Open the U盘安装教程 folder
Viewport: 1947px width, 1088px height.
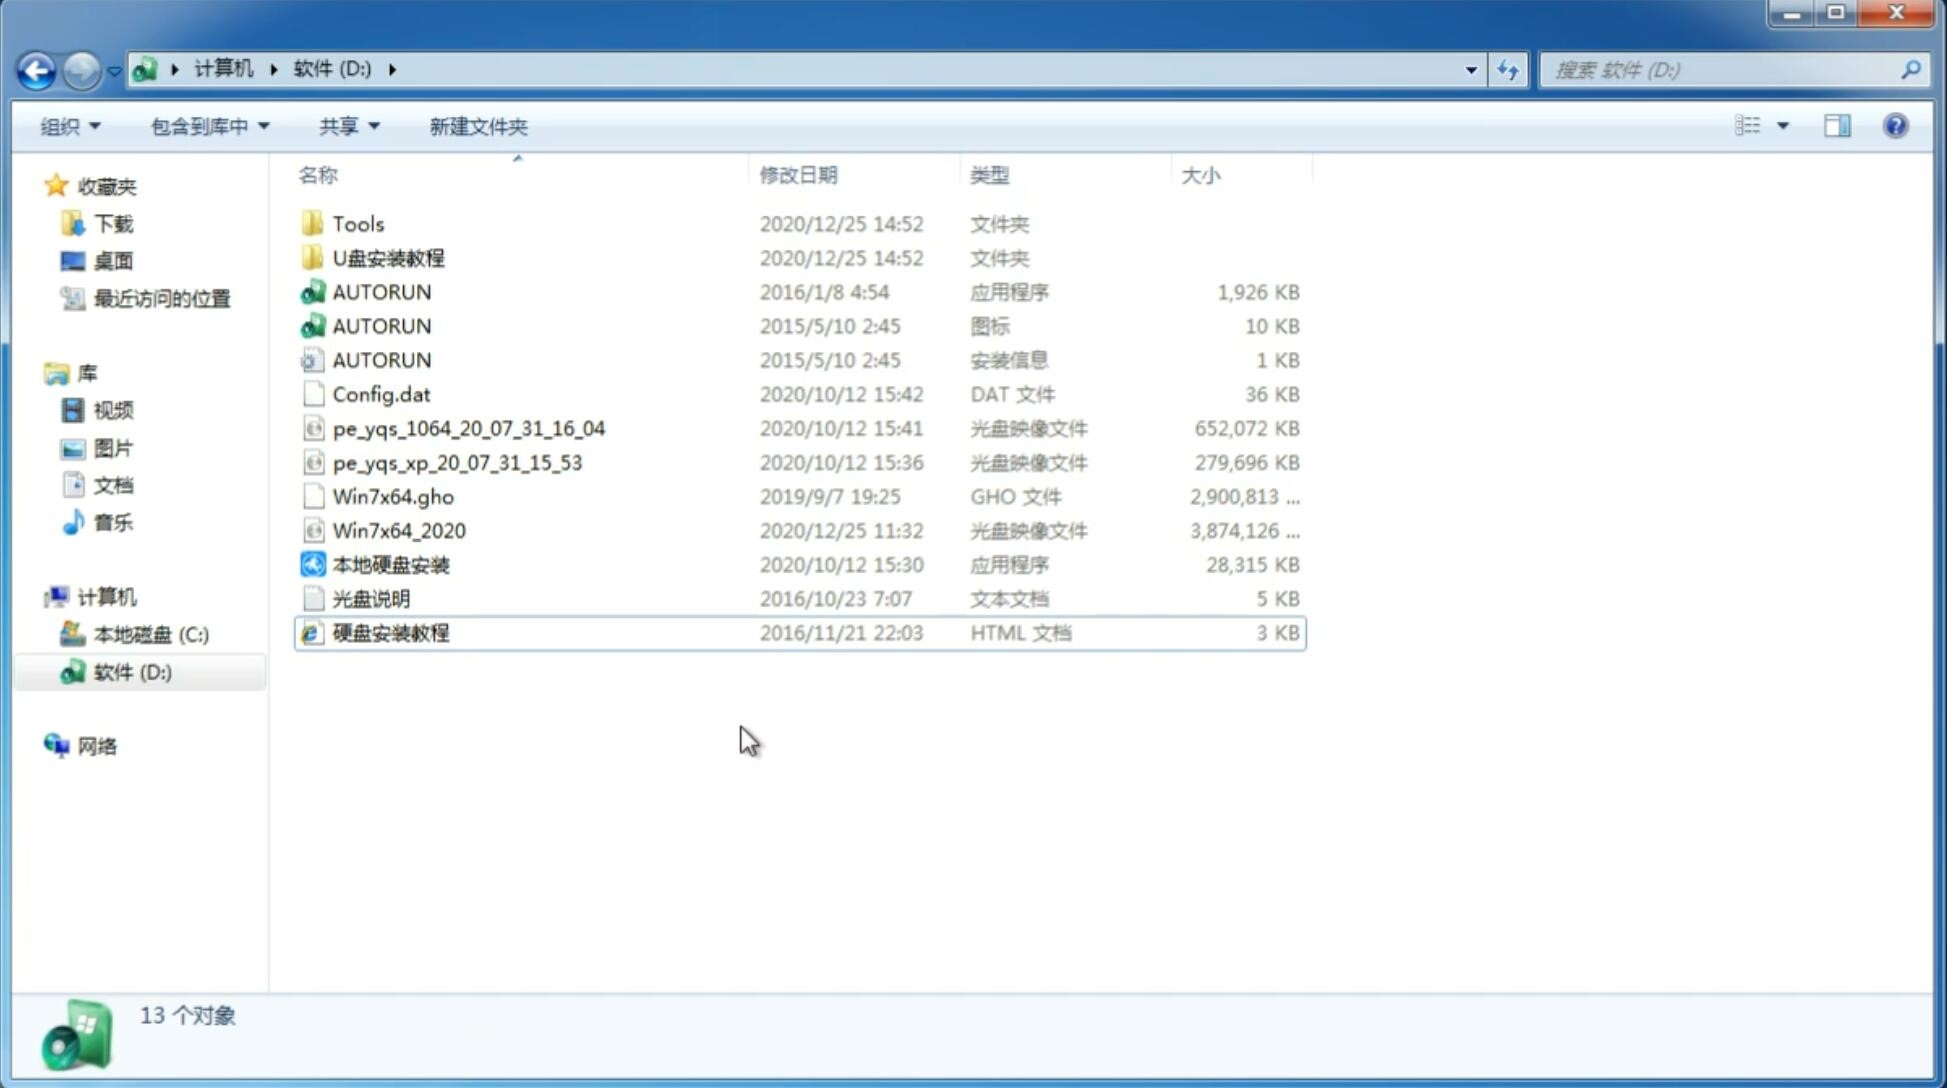pos(389,258)
